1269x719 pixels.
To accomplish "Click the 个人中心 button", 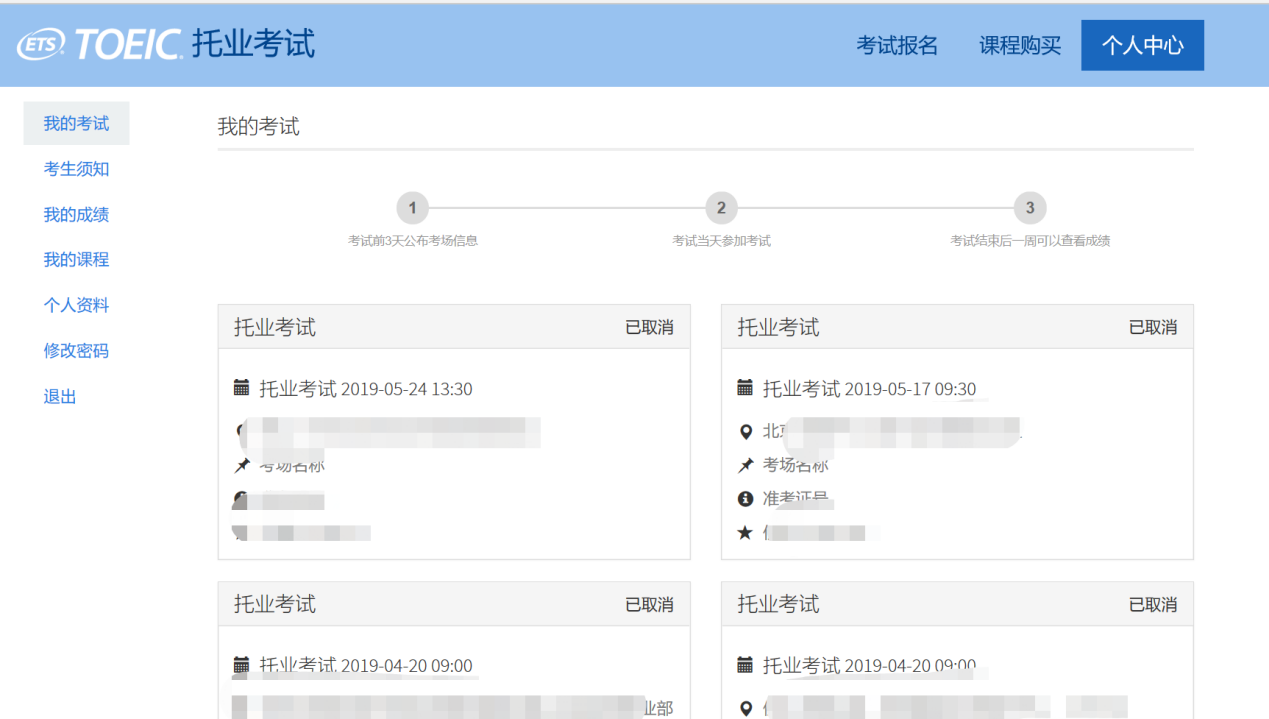I will (x=1142, y=45).
